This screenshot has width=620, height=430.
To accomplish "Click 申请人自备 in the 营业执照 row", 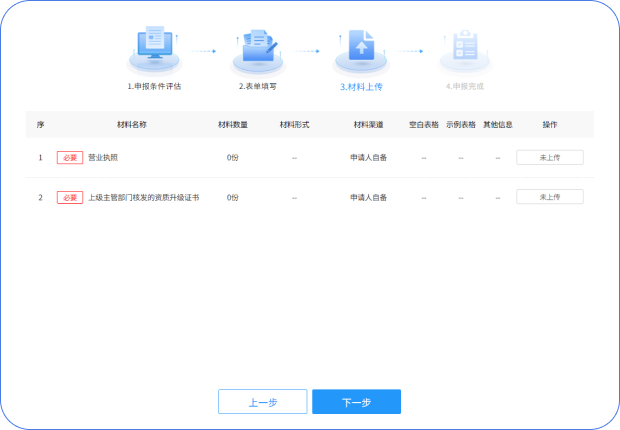I will click(x=368, y=157).
